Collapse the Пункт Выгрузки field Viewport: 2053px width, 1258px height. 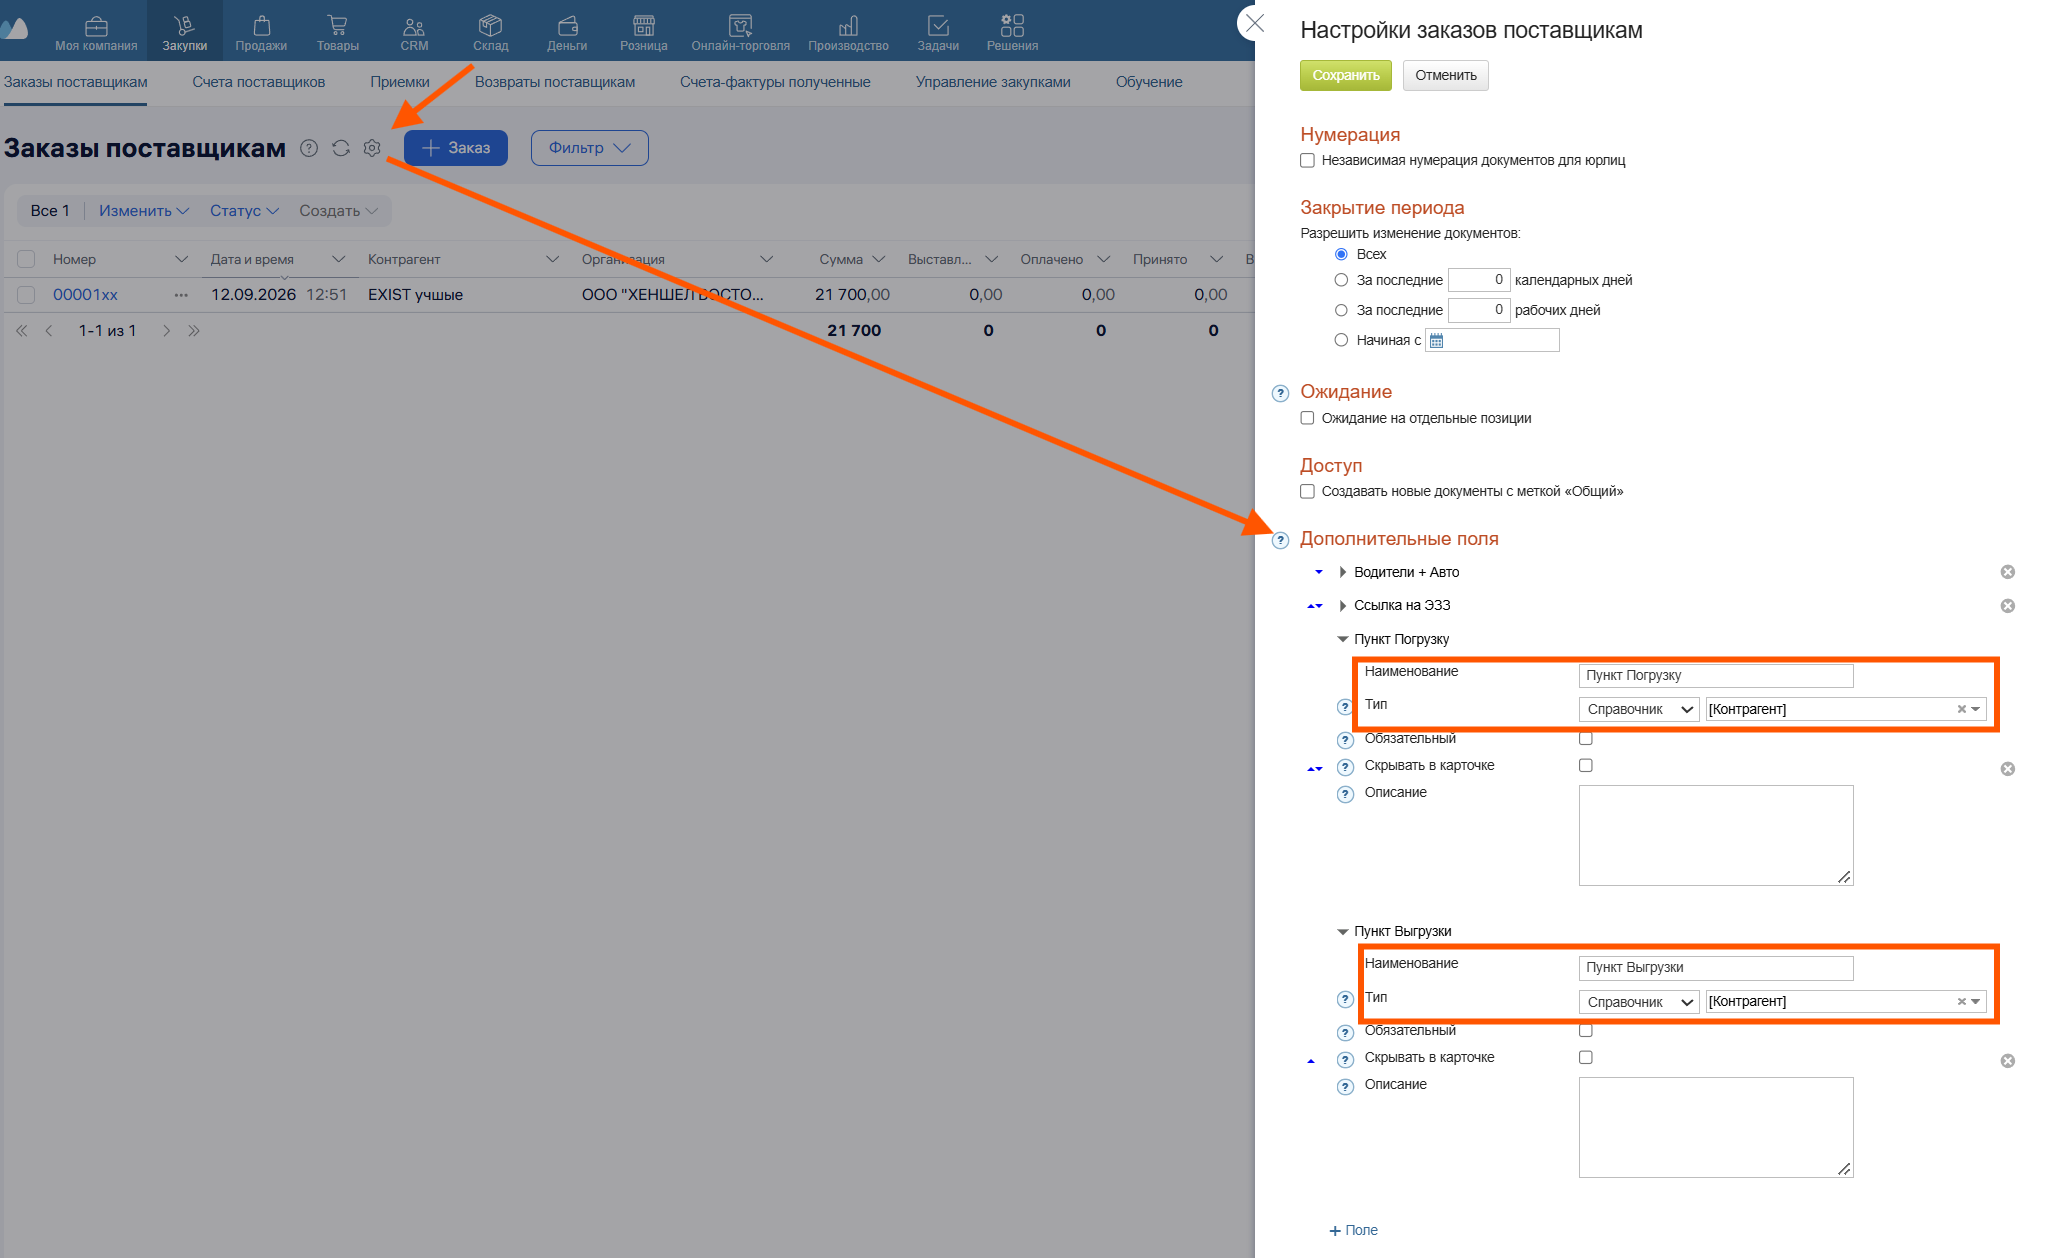point(1342,931)
